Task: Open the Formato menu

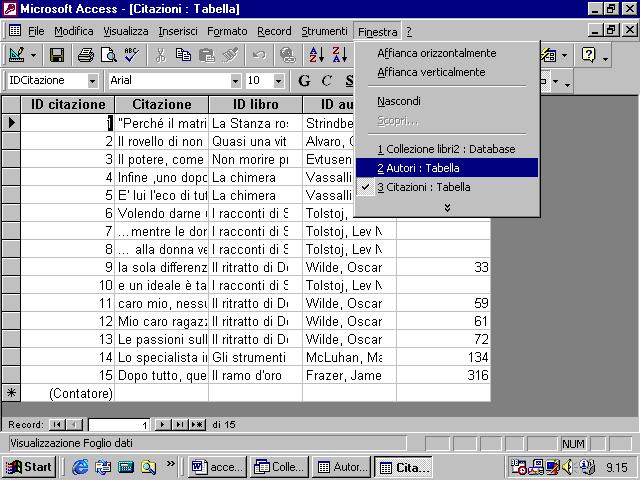Action: (227, 31)
